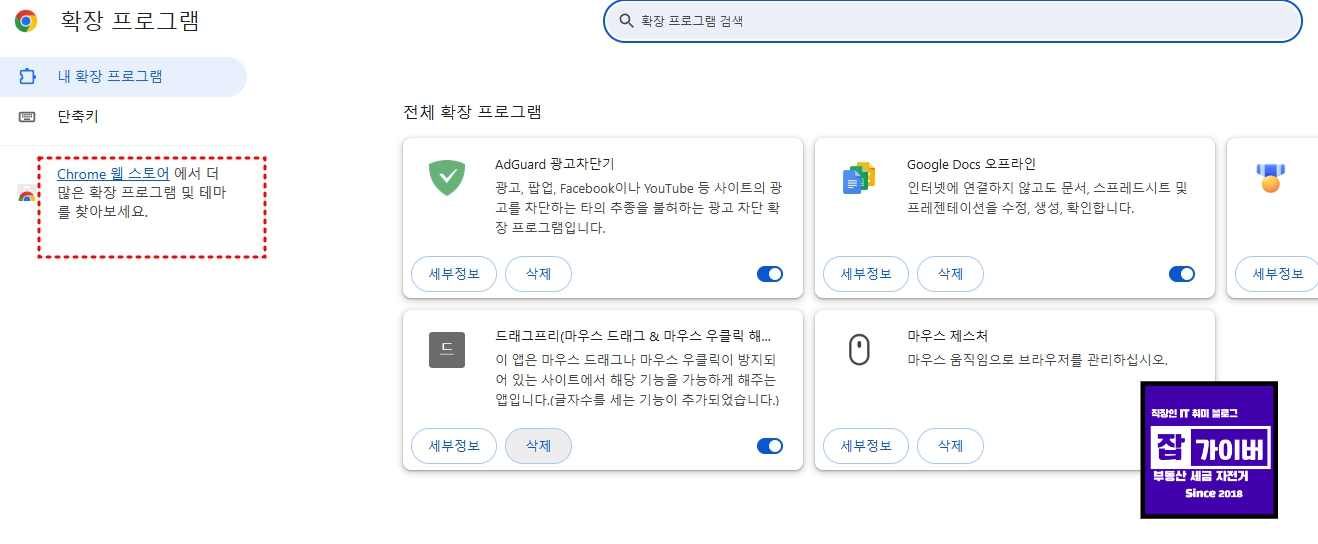Click the 전체 확장 프로그램 heading
Image resolution: width=1318 pixels, height=544 pixels.
click(472, 112)
